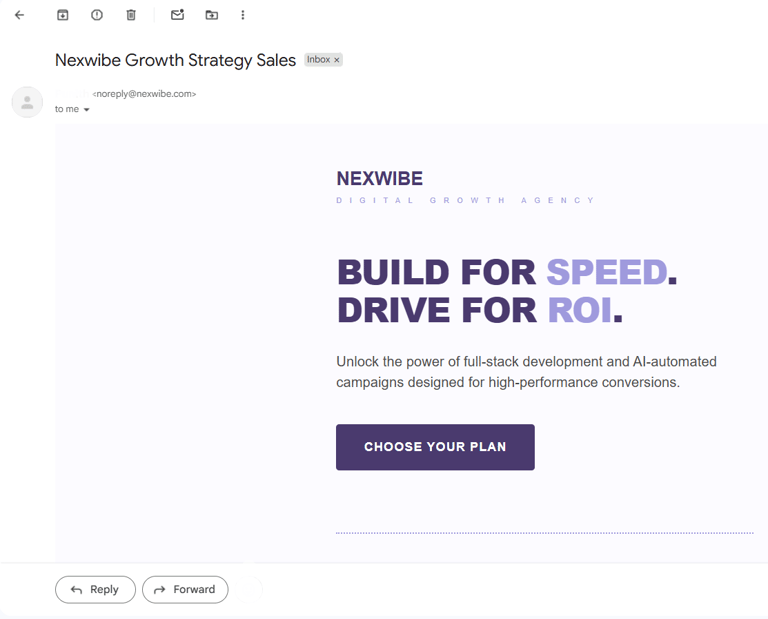Click the sender avatar picture
The image size is (768, 619).
coord(27,102)
